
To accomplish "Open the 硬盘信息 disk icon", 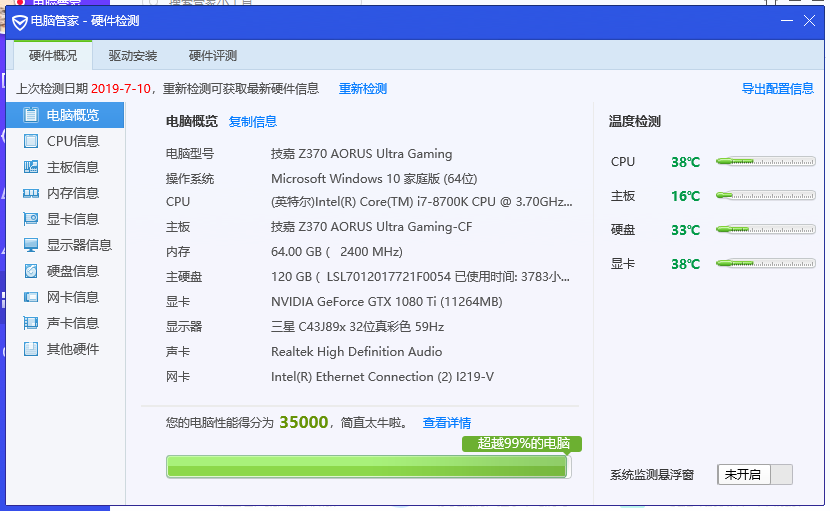I will coord(31,271).
